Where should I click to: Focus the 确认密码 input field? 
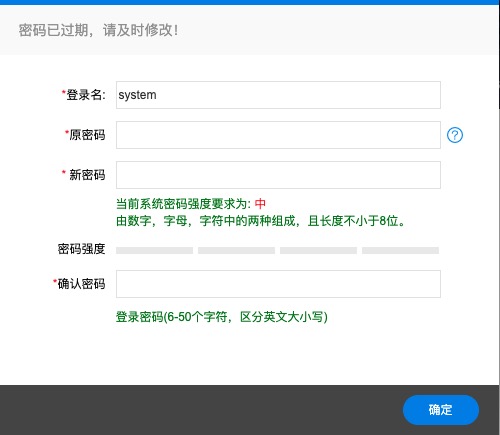click(x=278, y=284)
